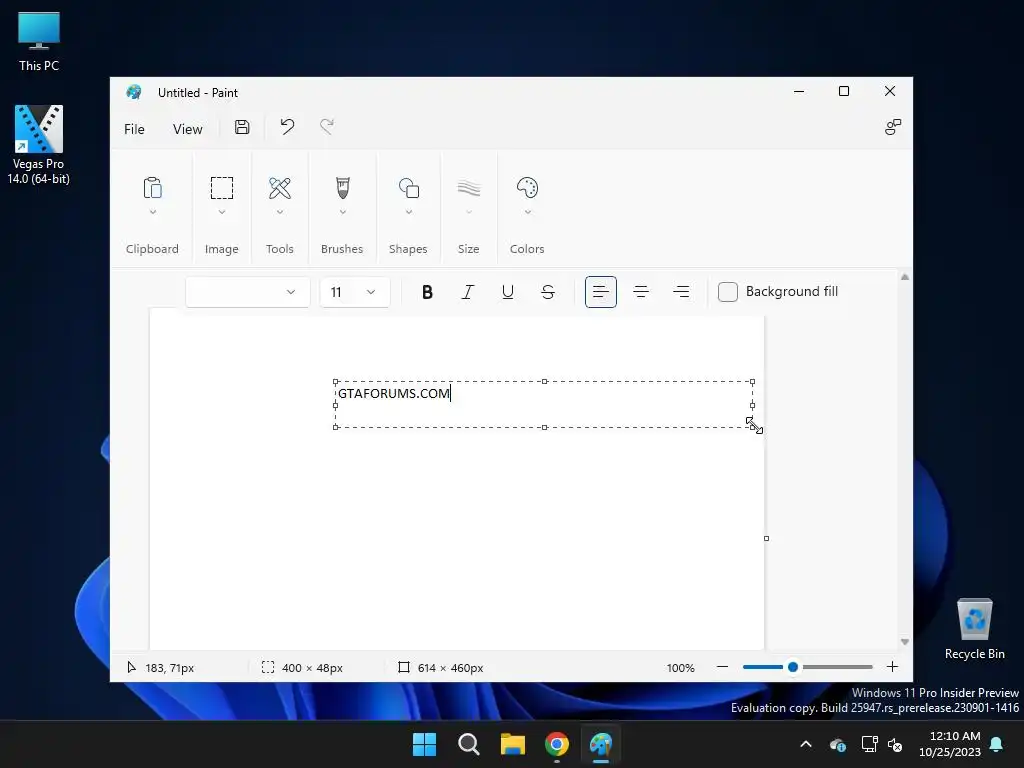
Task: Click inside the GTAFORUMS.COM text box
Action: click(543, 405)
